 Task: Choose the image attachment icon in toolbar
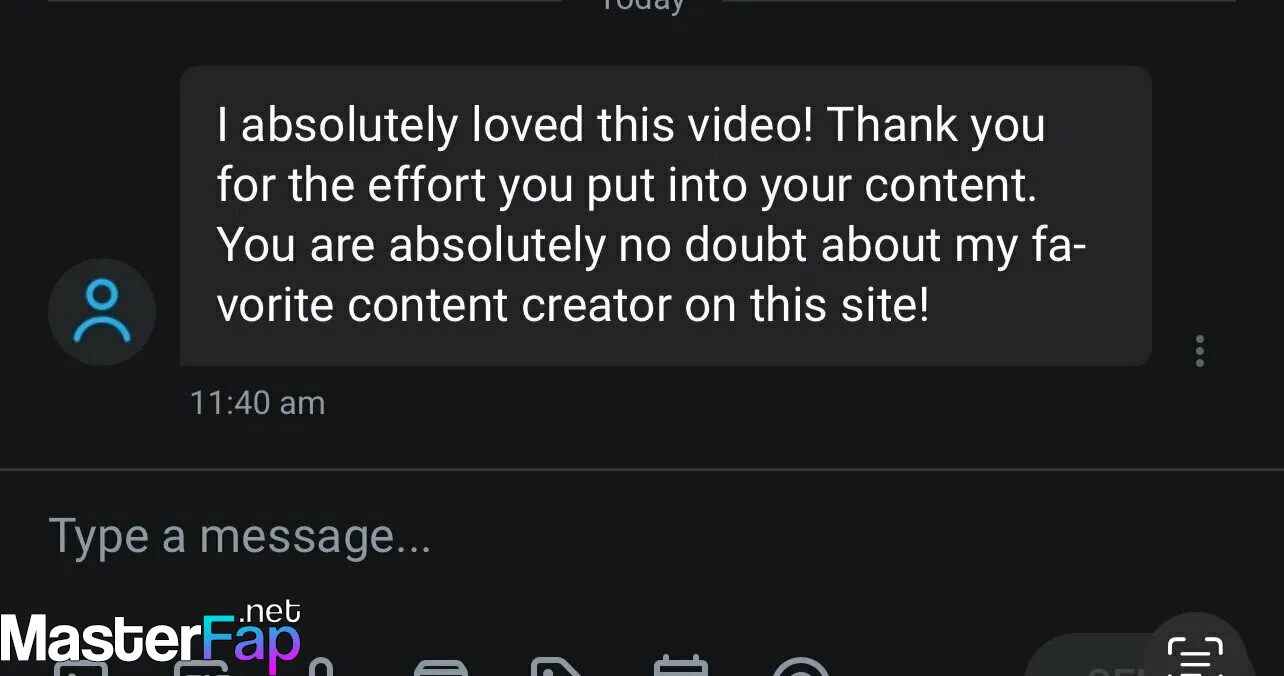[80, 668]
